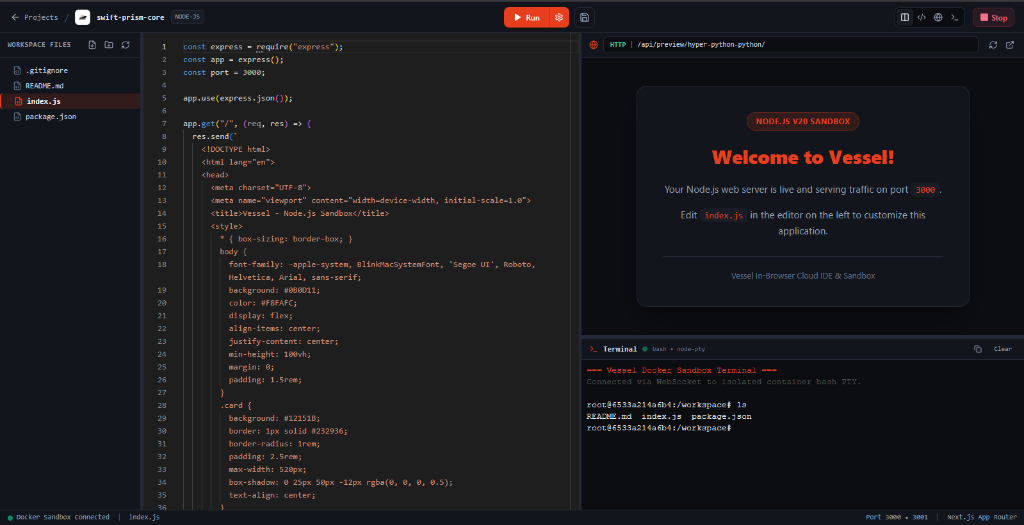Click the package.json file icon
This screenshot has height=525, width=1024.
pyautogui.click(x=18, y=117)
